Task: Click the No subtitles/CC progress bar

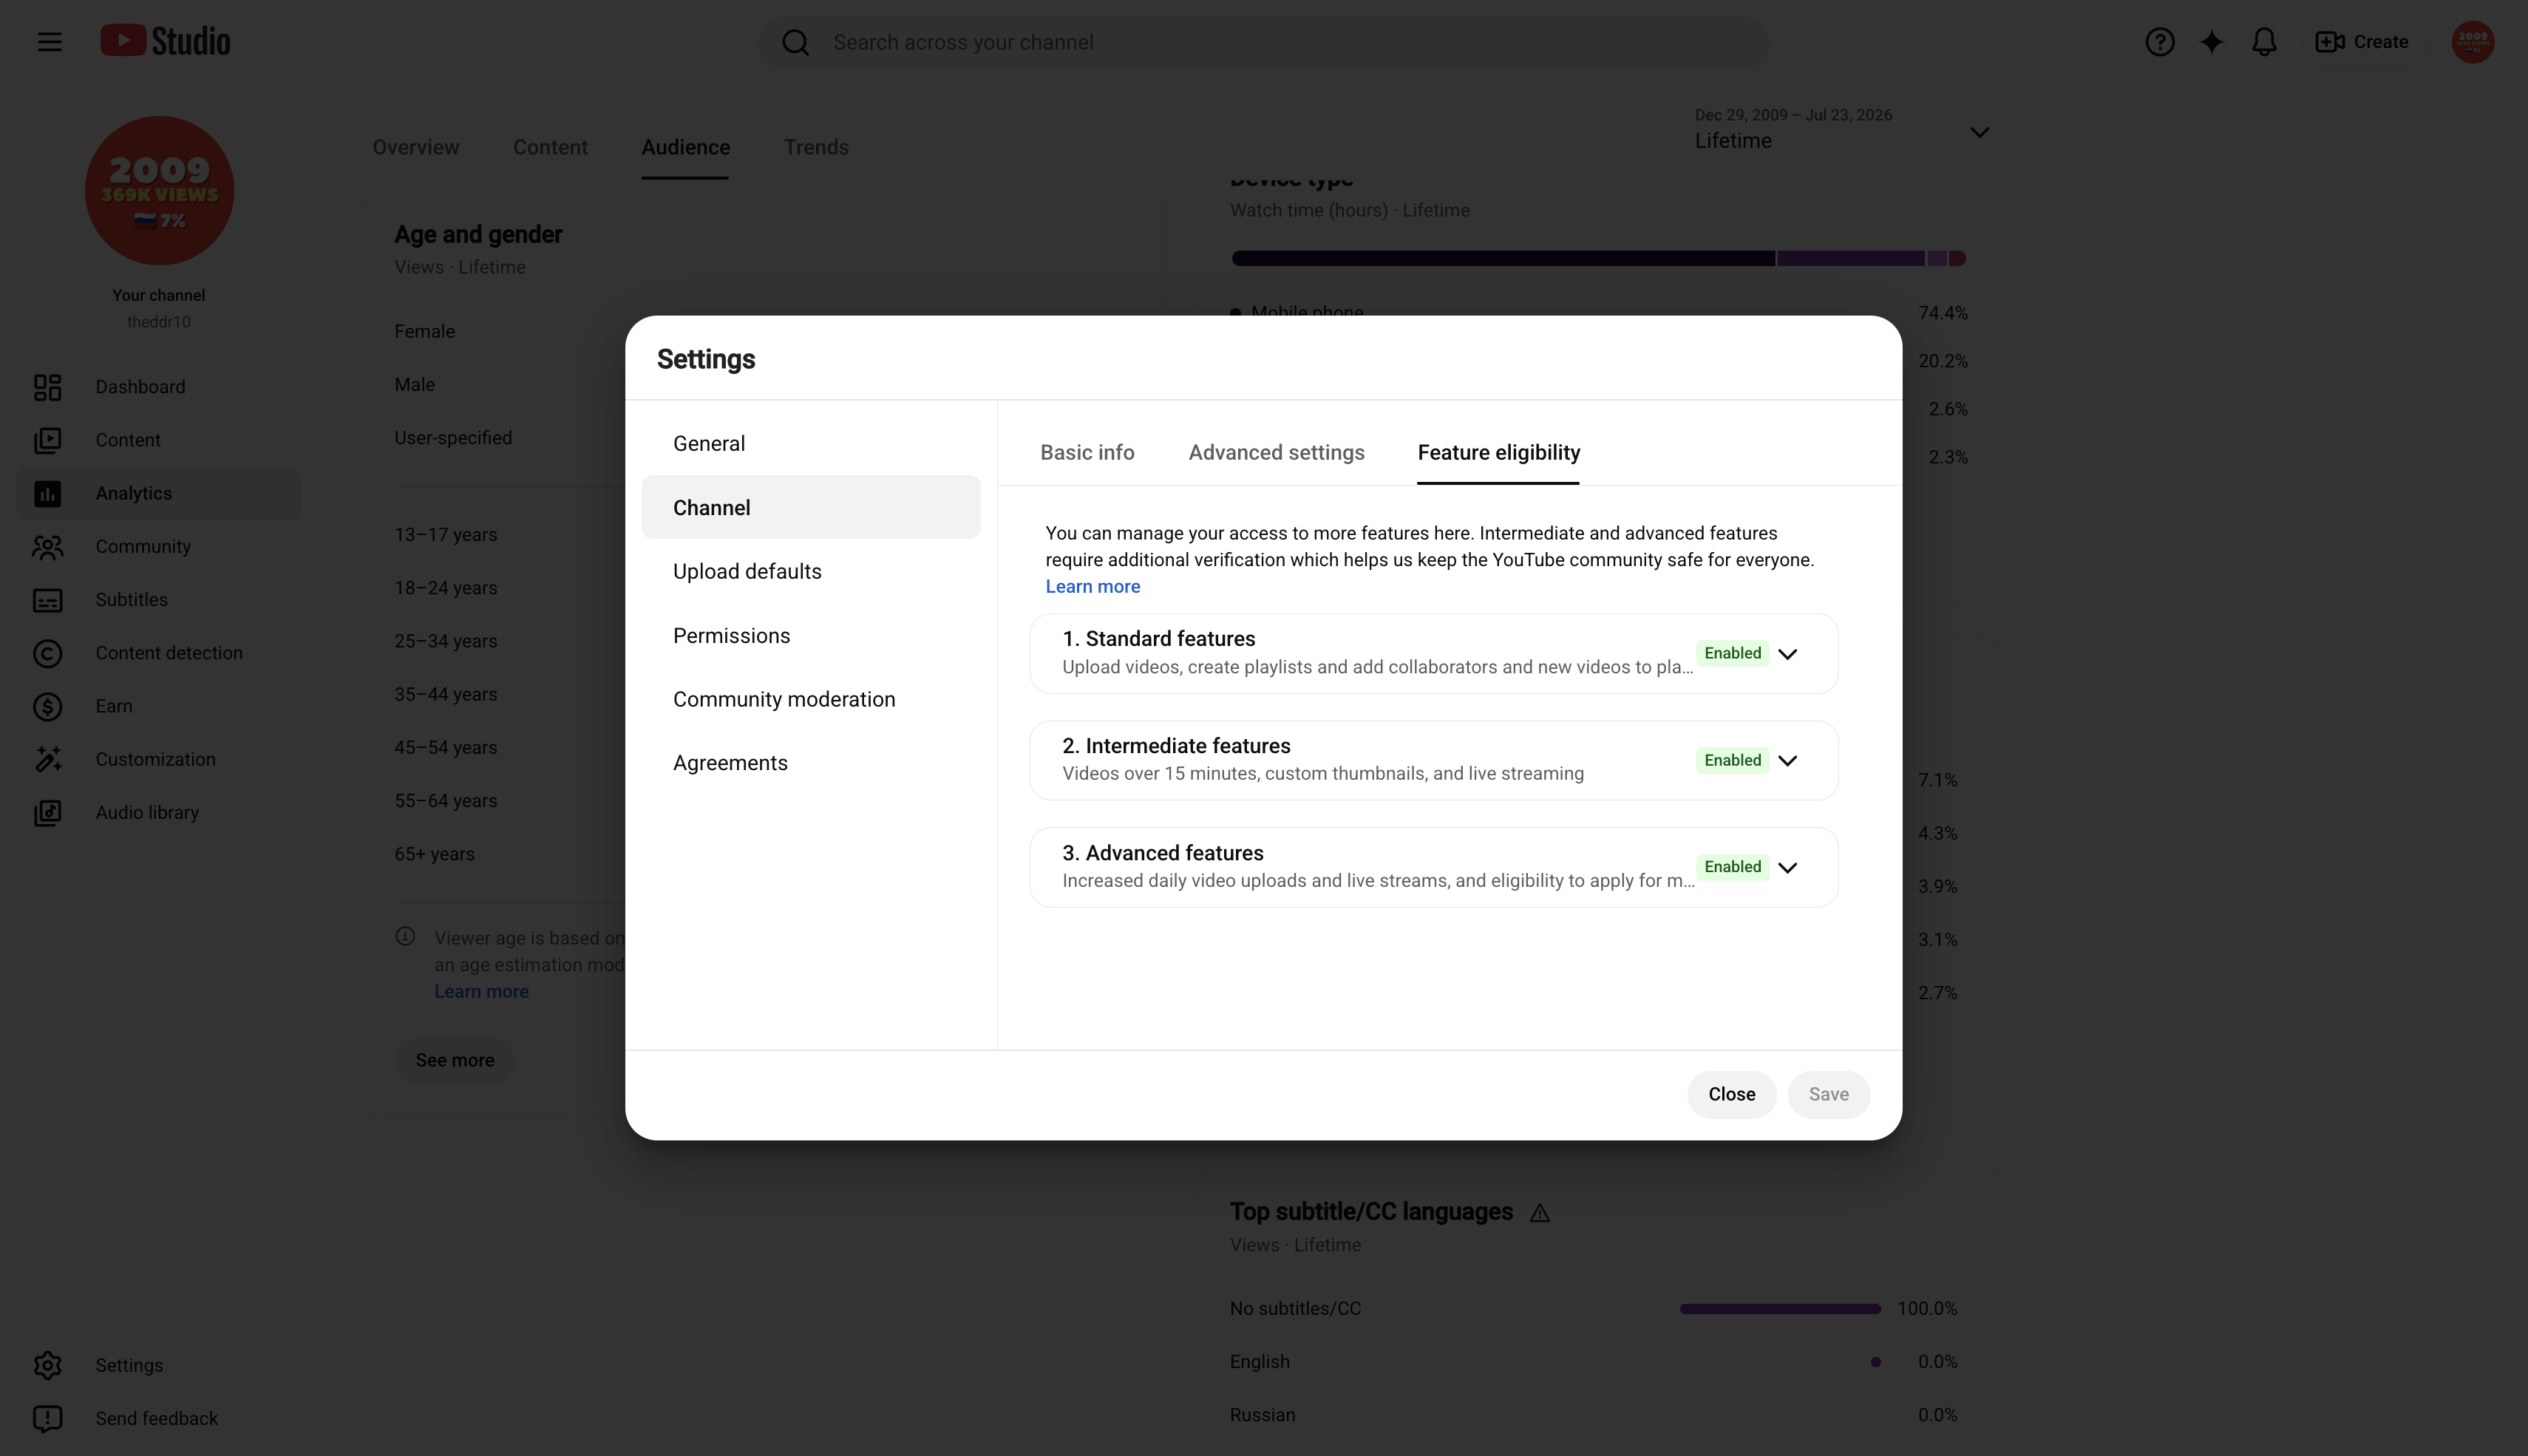Action: pyautogui.click(x=1780, y=1309)
